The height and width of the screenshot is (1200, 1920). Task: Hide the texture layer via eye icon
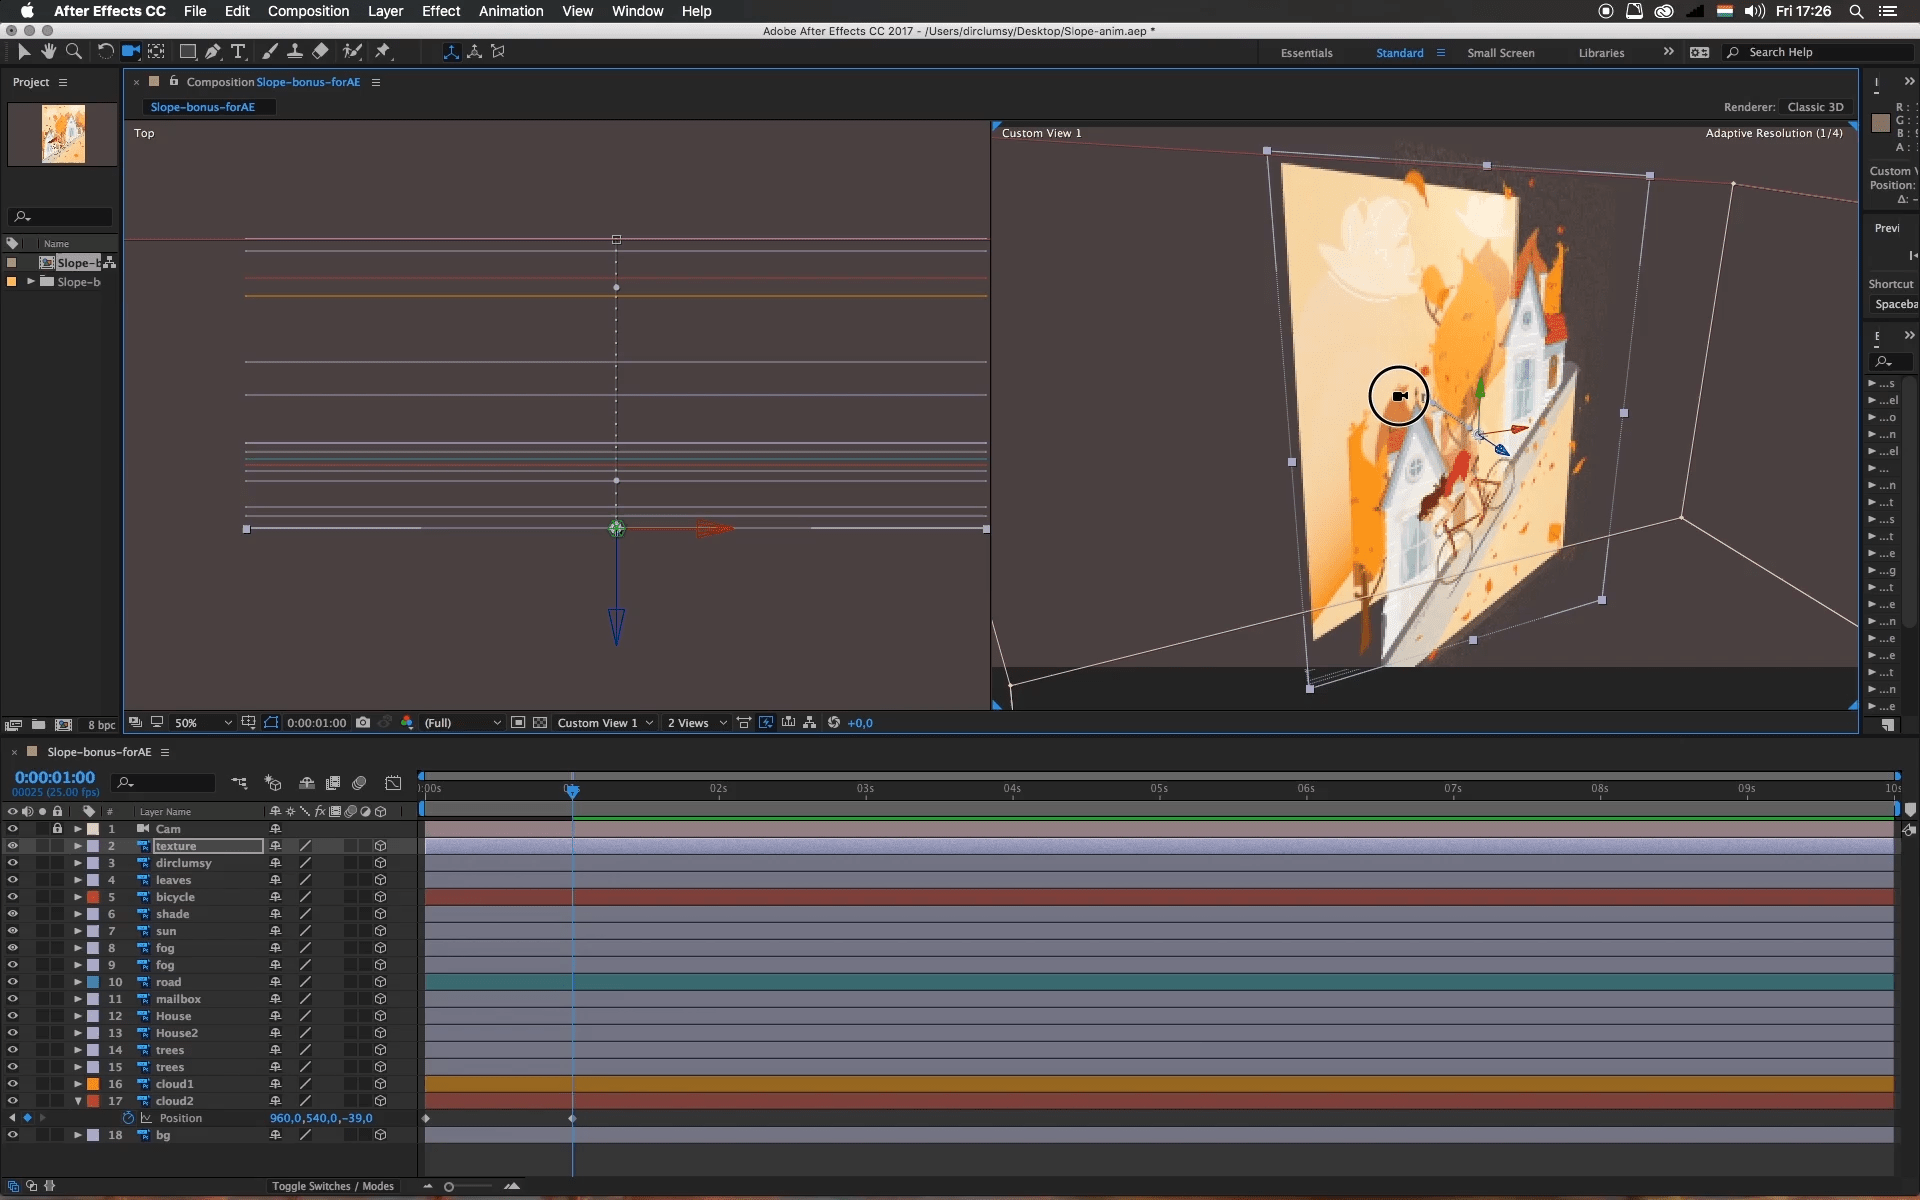pos(13,846)
